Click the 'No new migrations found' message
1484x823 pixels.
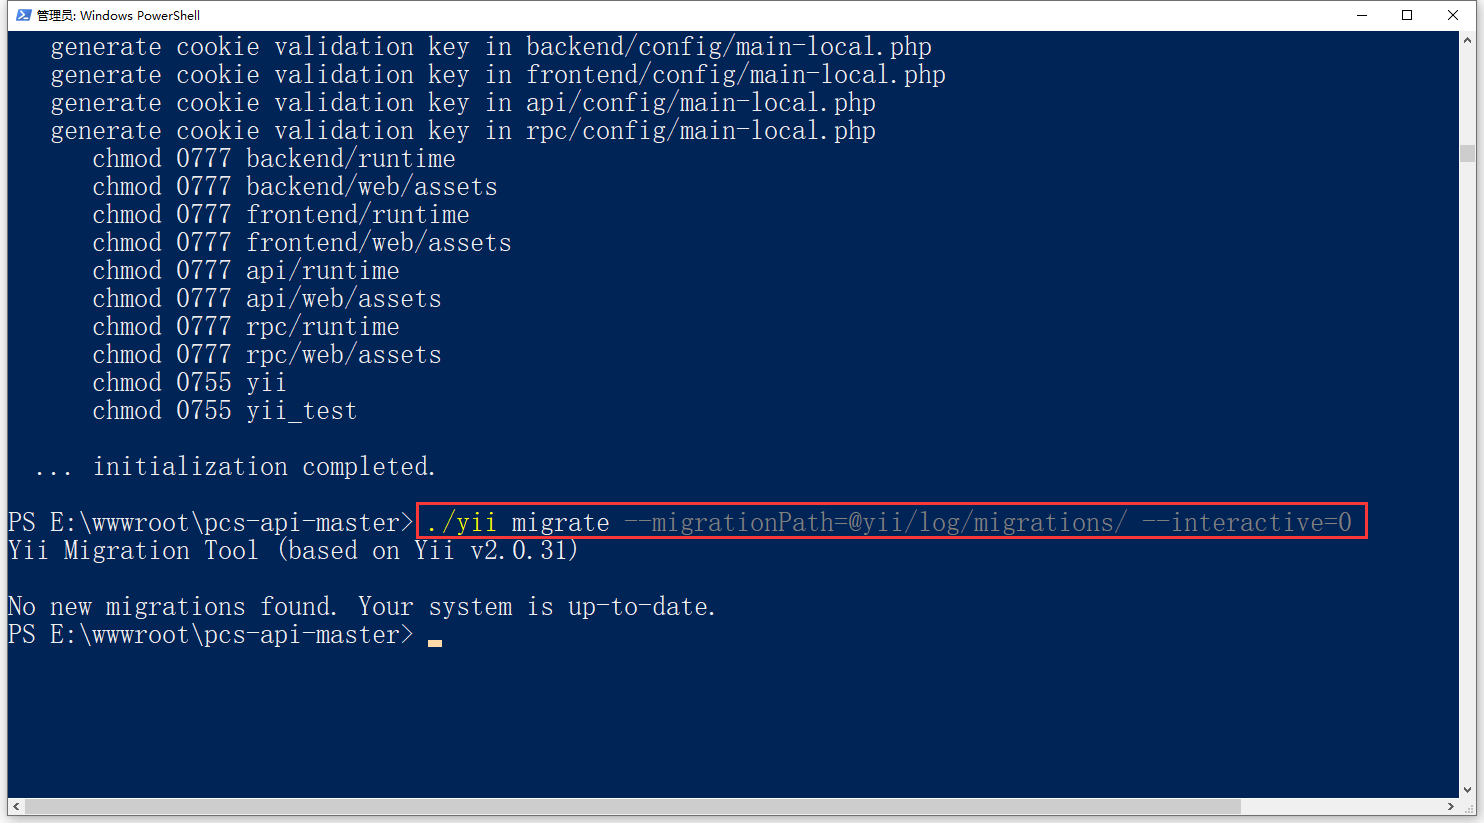coord(361,607)
